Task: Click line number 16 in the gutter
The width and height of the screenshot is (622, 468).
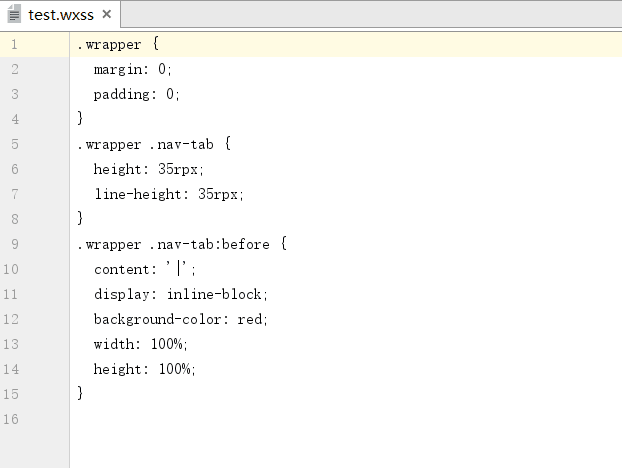Action: tap(12, 418)
